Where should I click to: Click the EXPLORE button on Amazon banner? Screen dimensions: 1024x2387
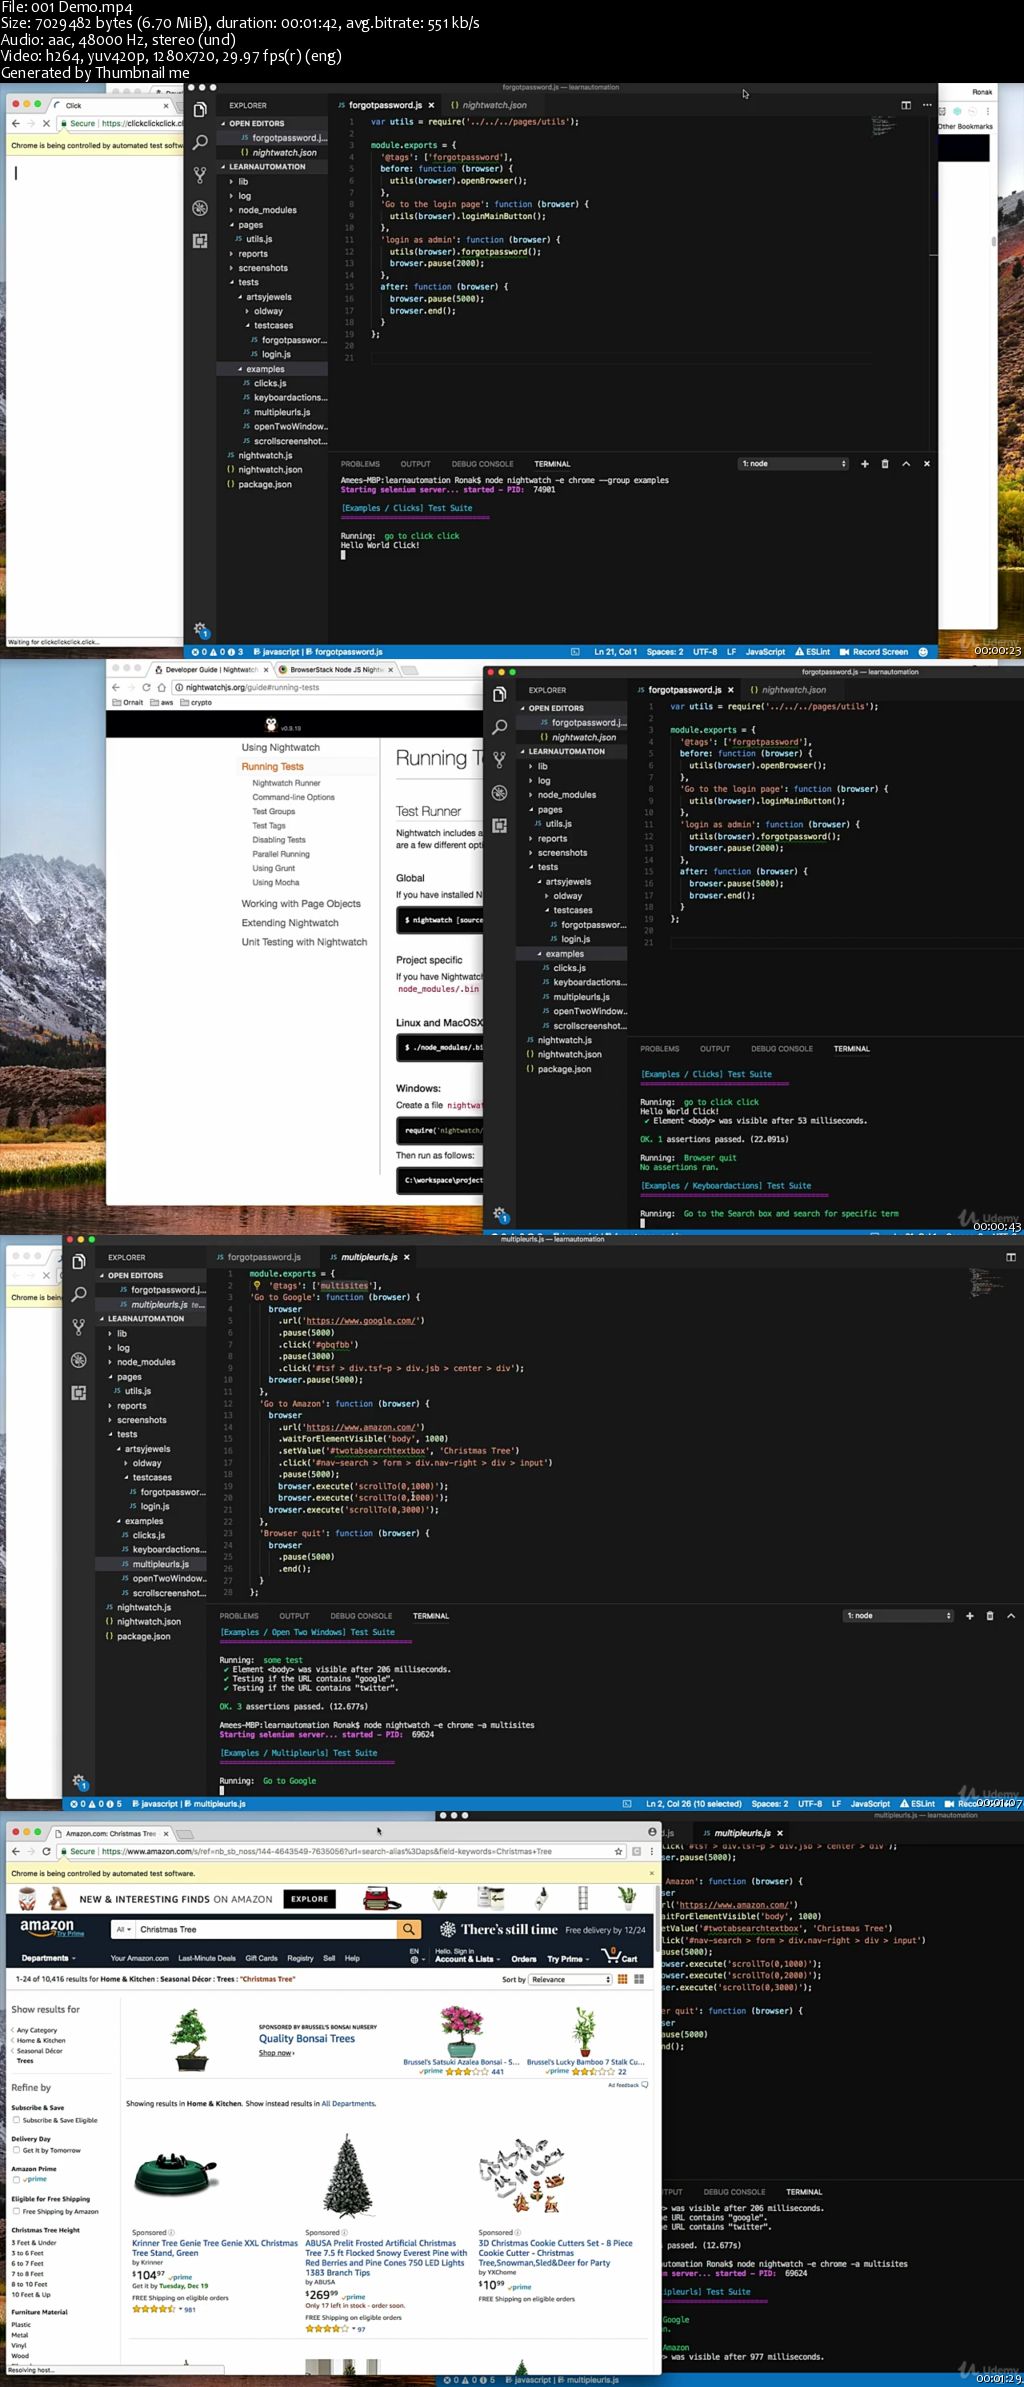pos(309,1899)
